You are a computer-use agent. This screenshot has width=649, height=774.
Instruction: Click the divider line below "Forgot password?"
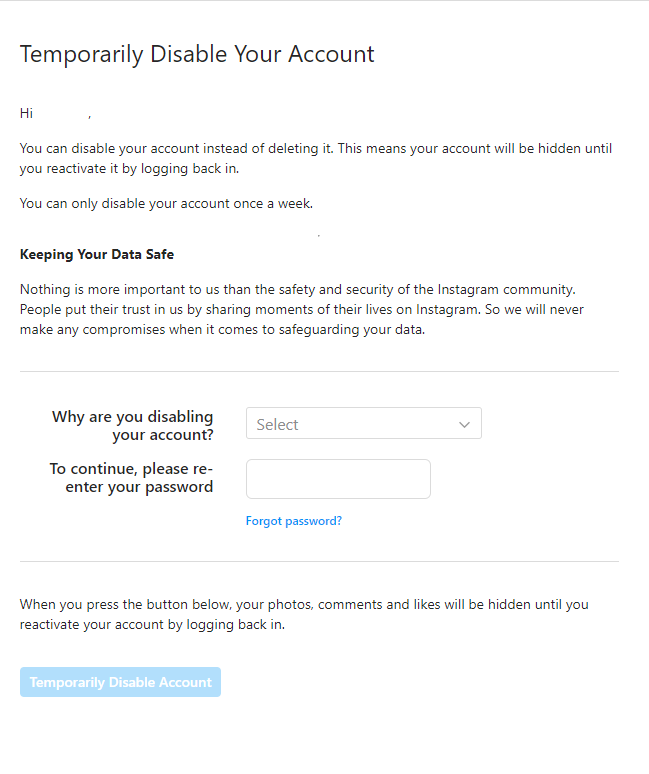click(x=319, y=562)
